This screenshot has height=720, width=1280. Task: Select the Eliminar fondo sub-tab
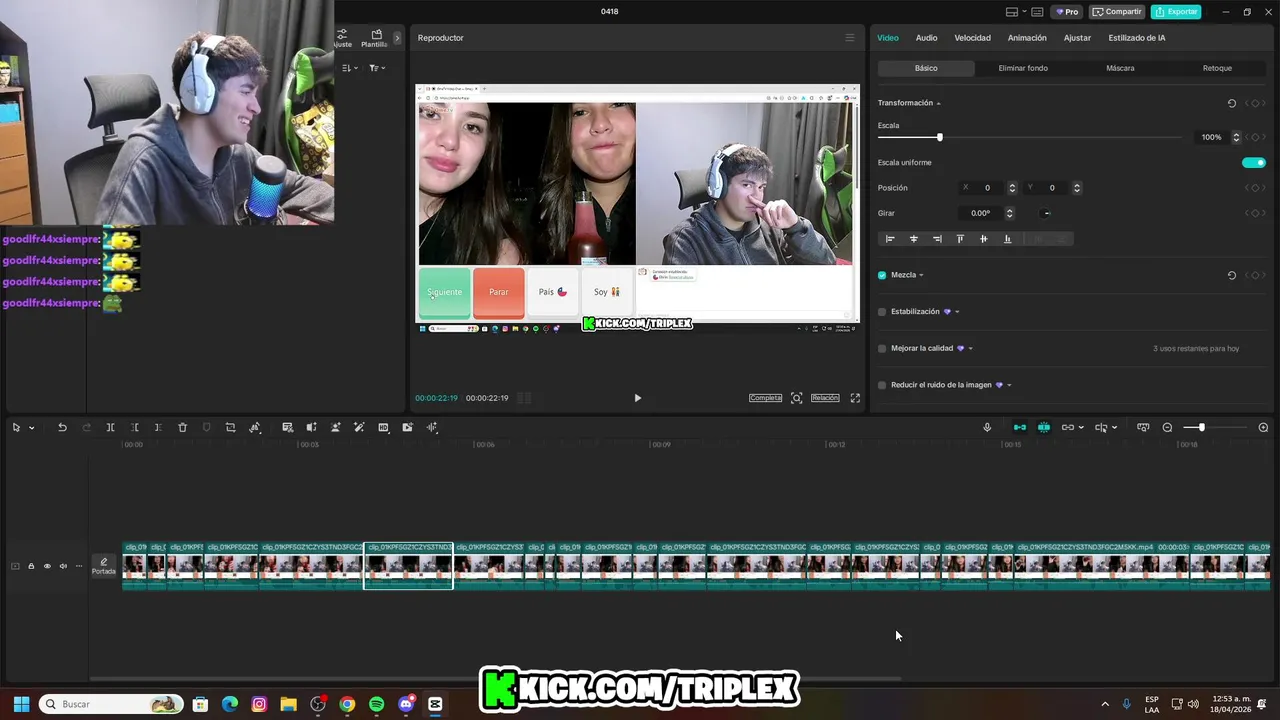[x=1023, y=68]
